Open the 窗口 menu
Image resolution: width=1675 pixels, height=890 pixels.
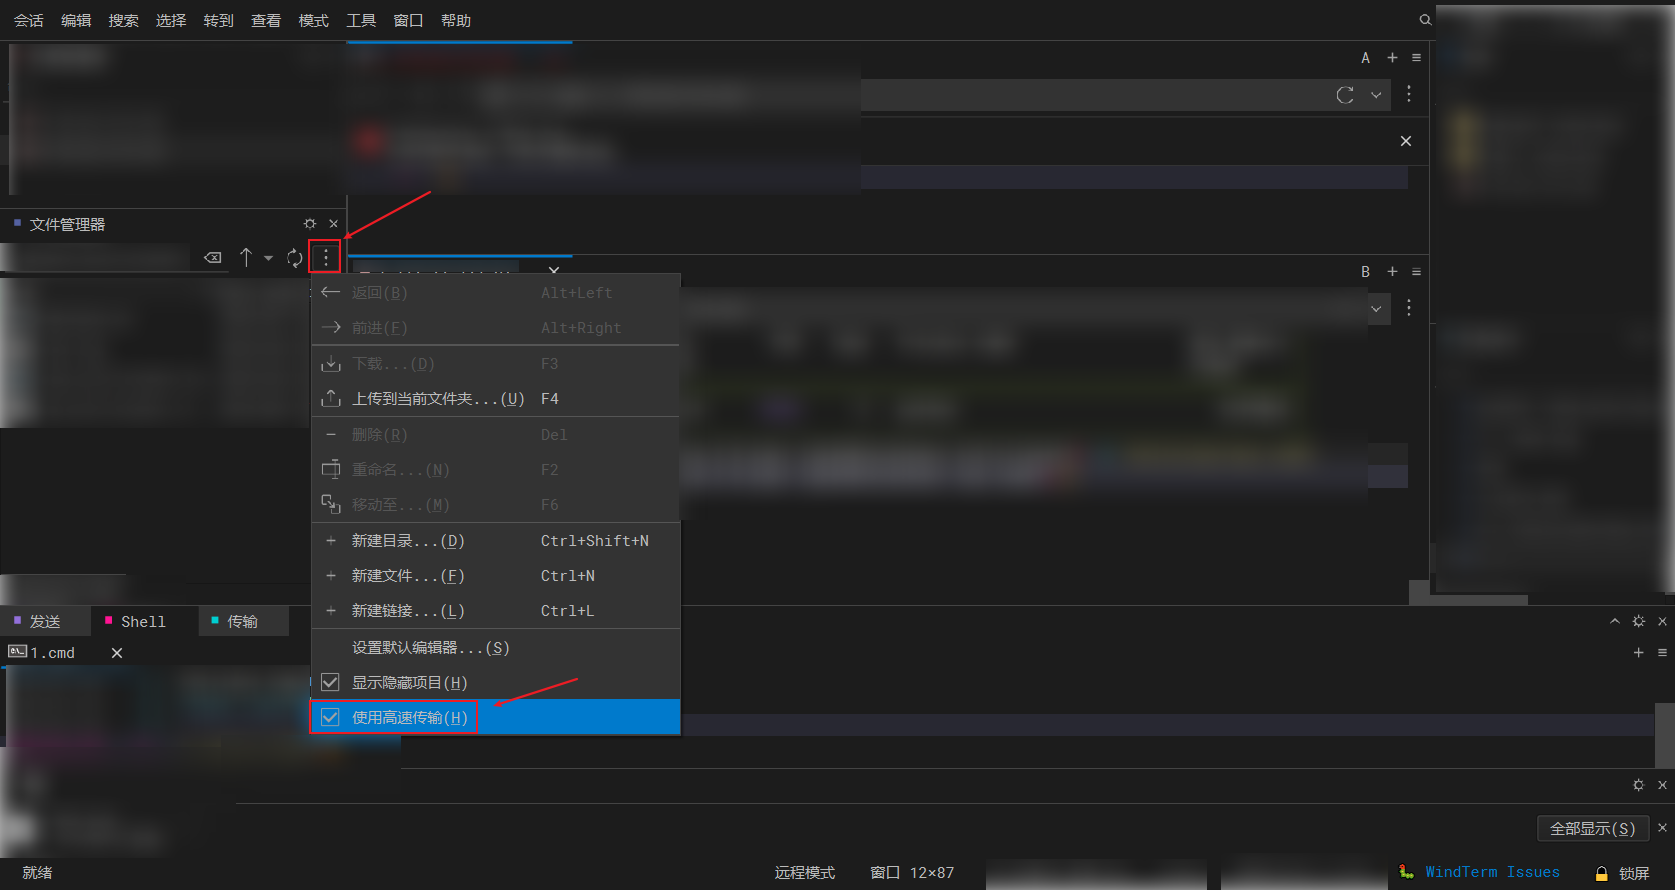(408, 20)
